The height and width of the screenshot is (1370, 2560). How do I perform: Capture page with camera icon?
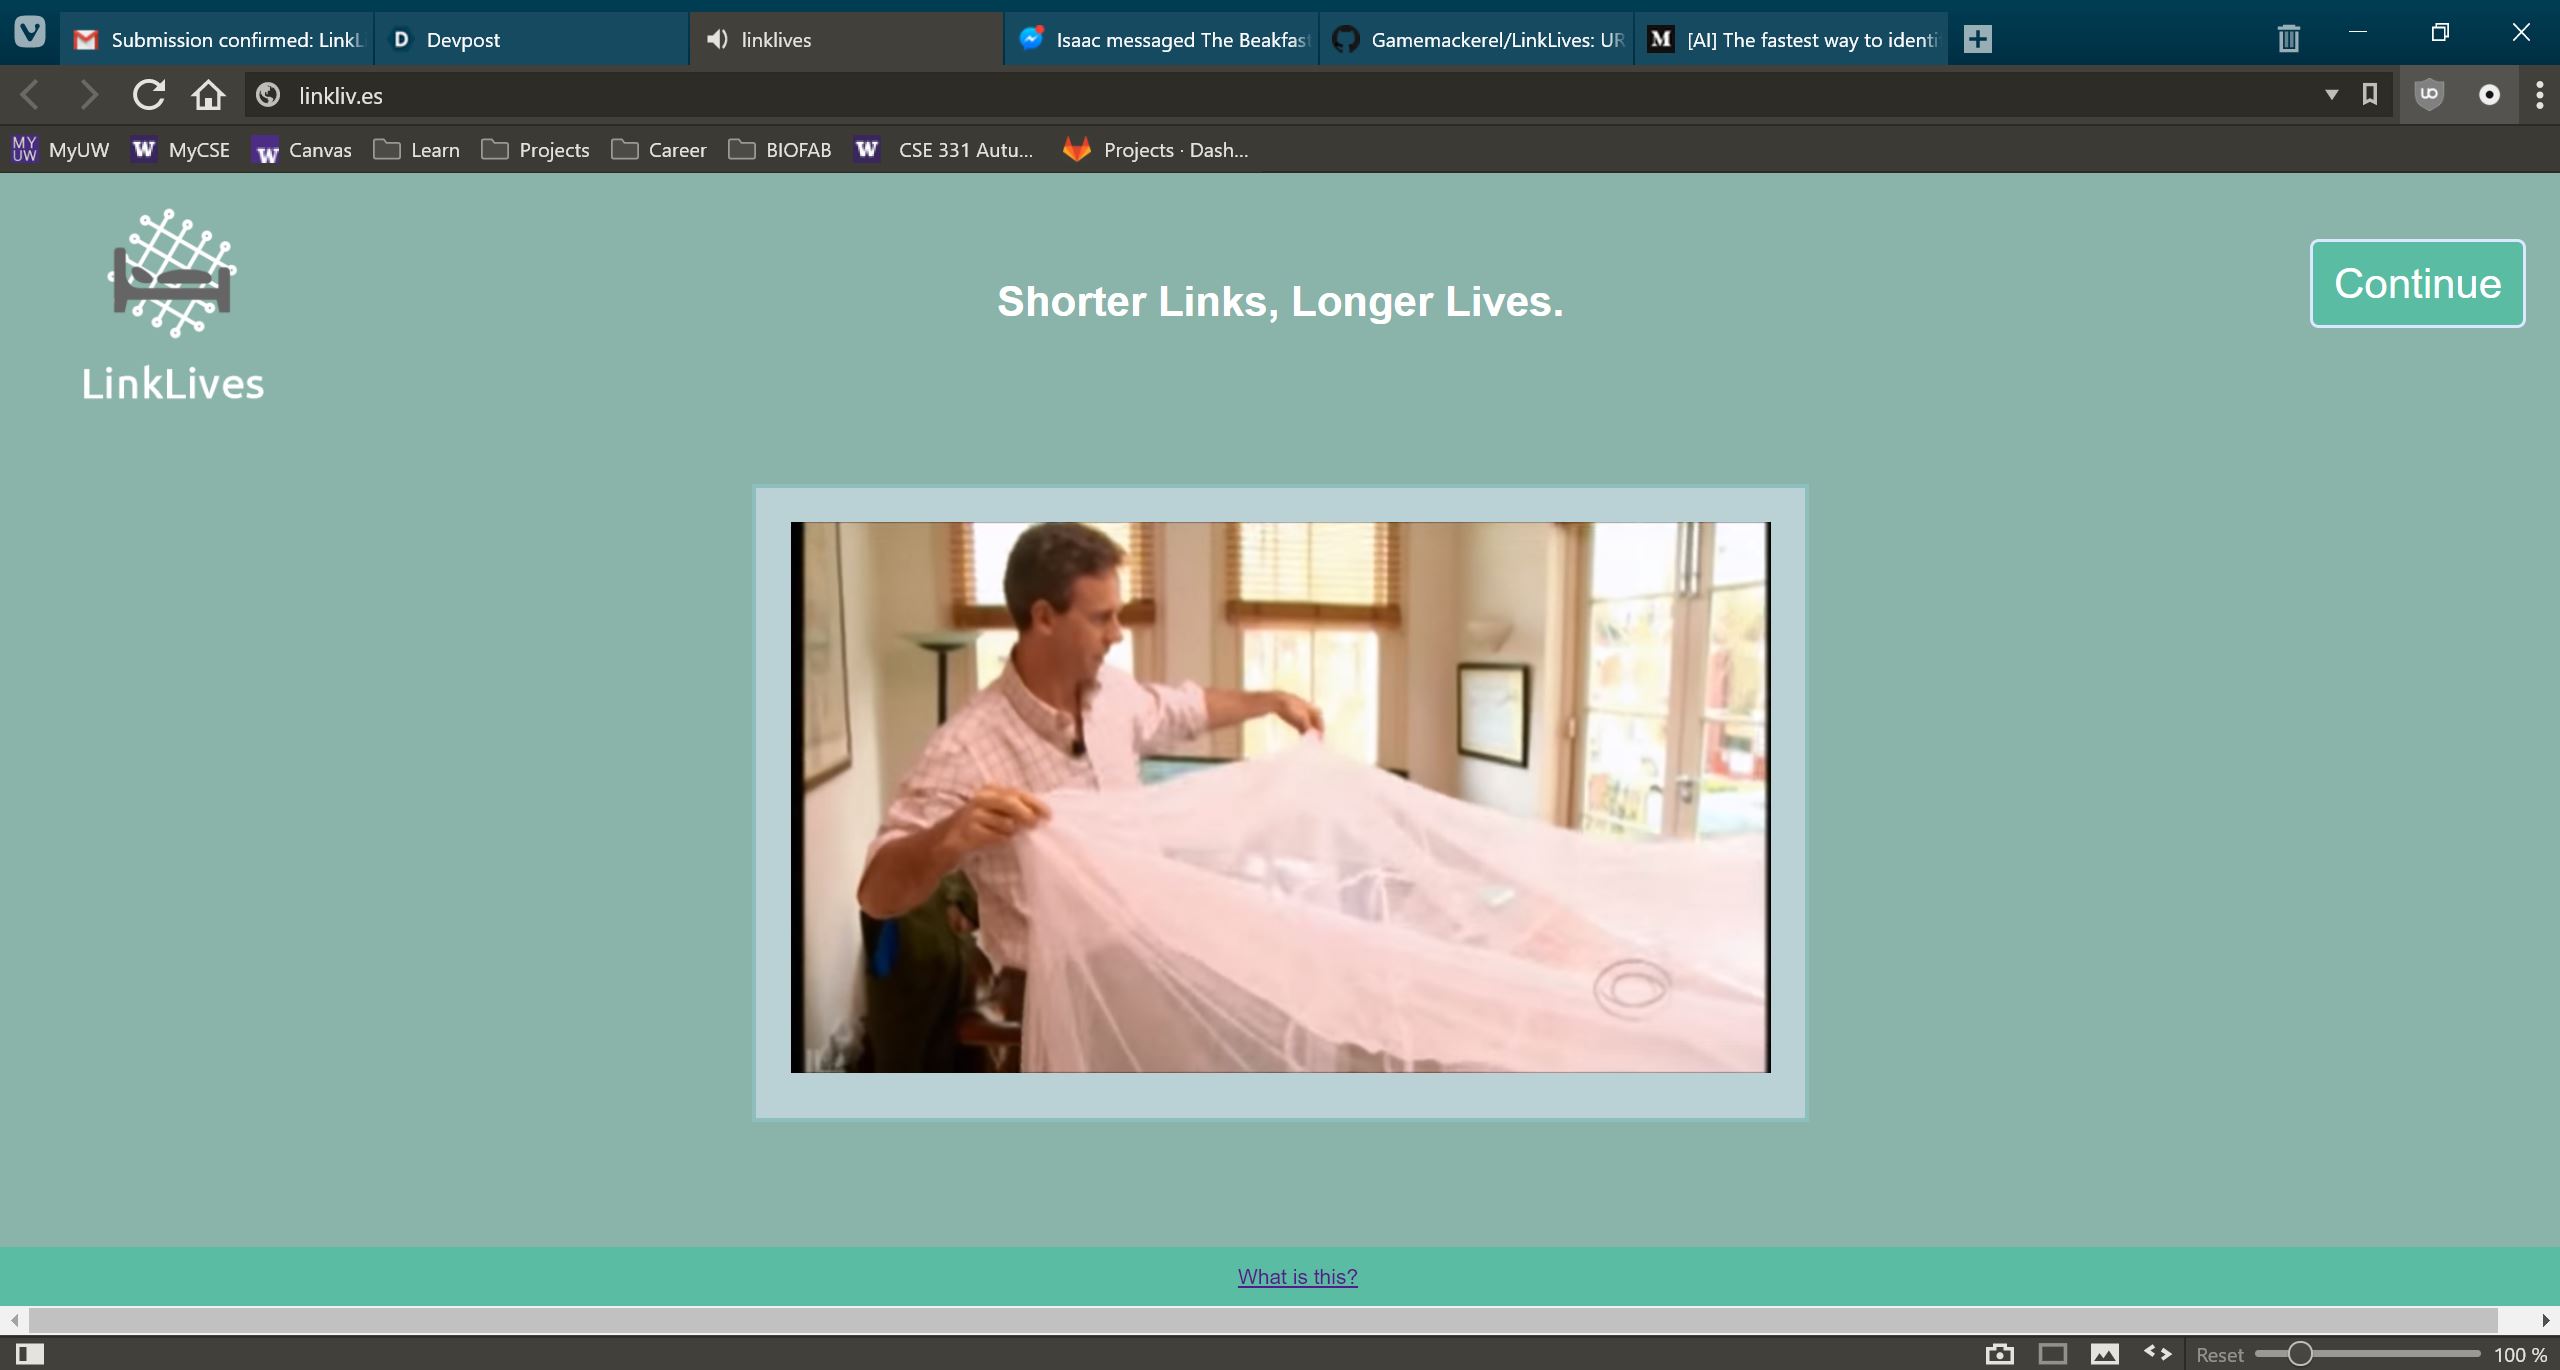click(x=1999, y=1354)
